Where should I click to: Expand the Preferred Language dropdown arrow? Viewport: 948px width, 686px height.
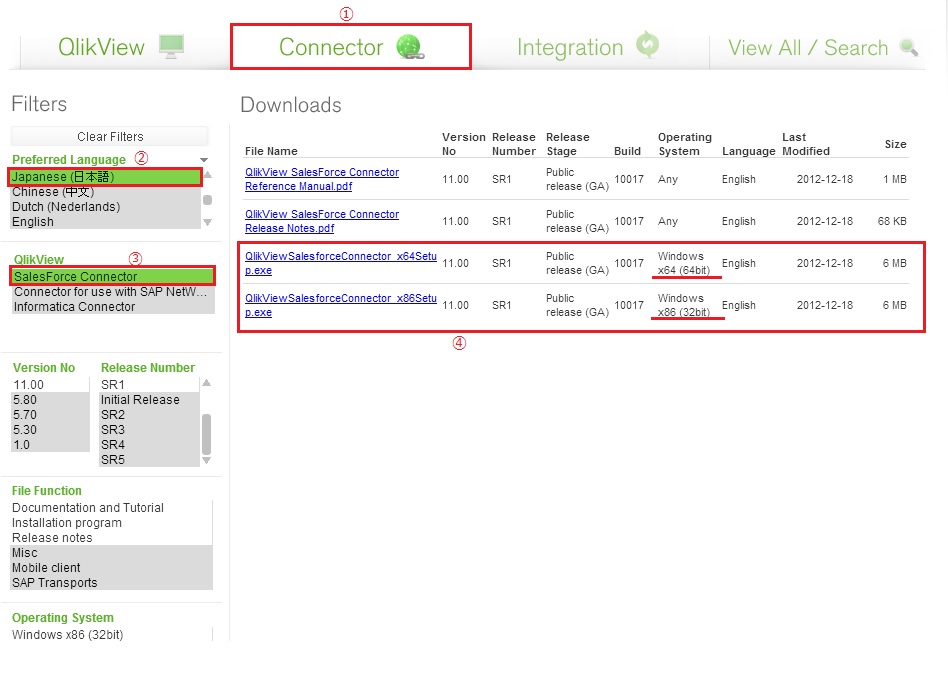(204, 160)
